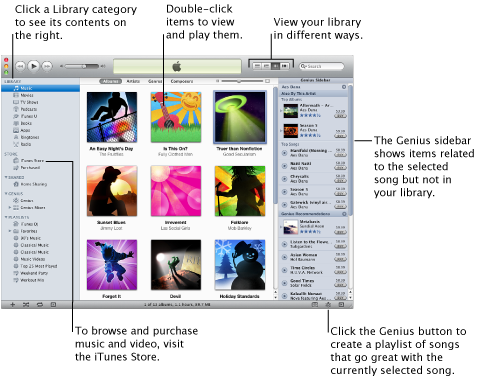
Task: Skip to the next track
Action: [47, 66]
